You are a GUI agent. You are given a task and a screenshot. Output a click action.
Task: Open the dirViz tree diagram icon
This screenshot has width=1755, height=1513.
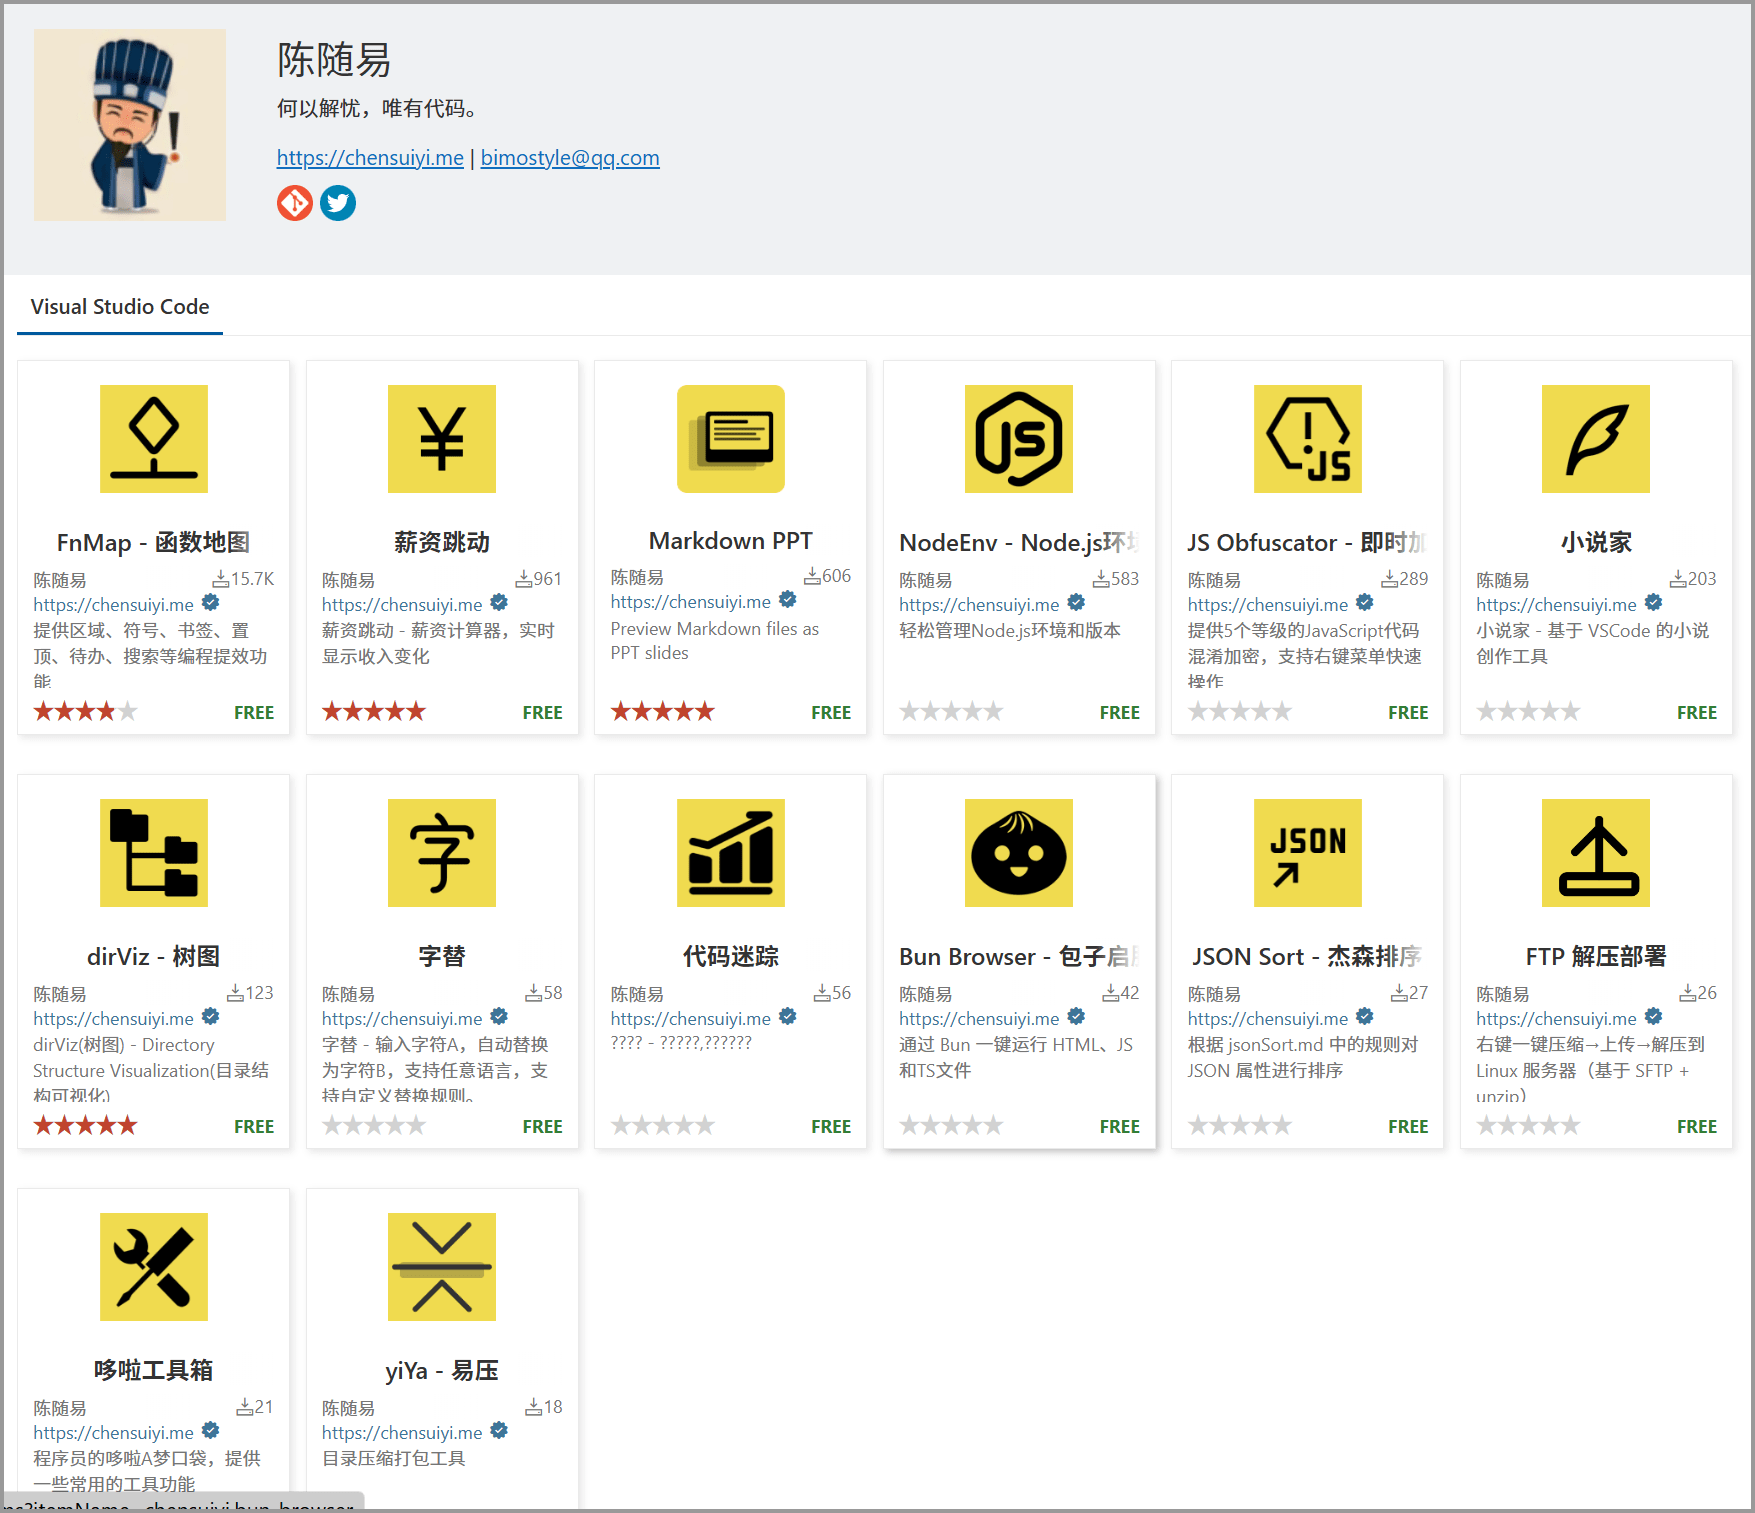[x=154, y=853]
